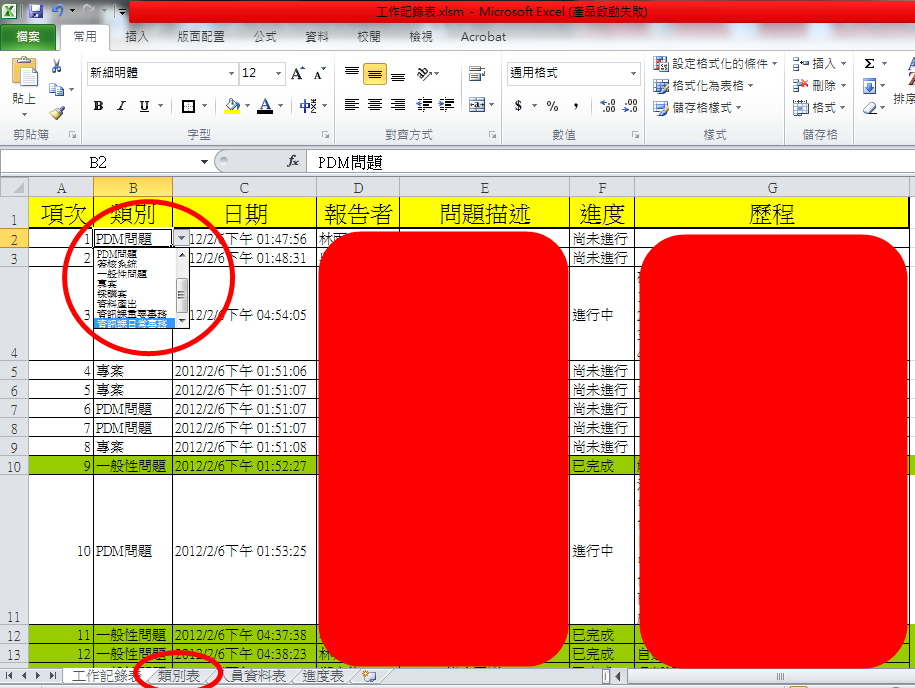Apply comma style format
Viewport: 915px width, 688px height.
[575, 106]
